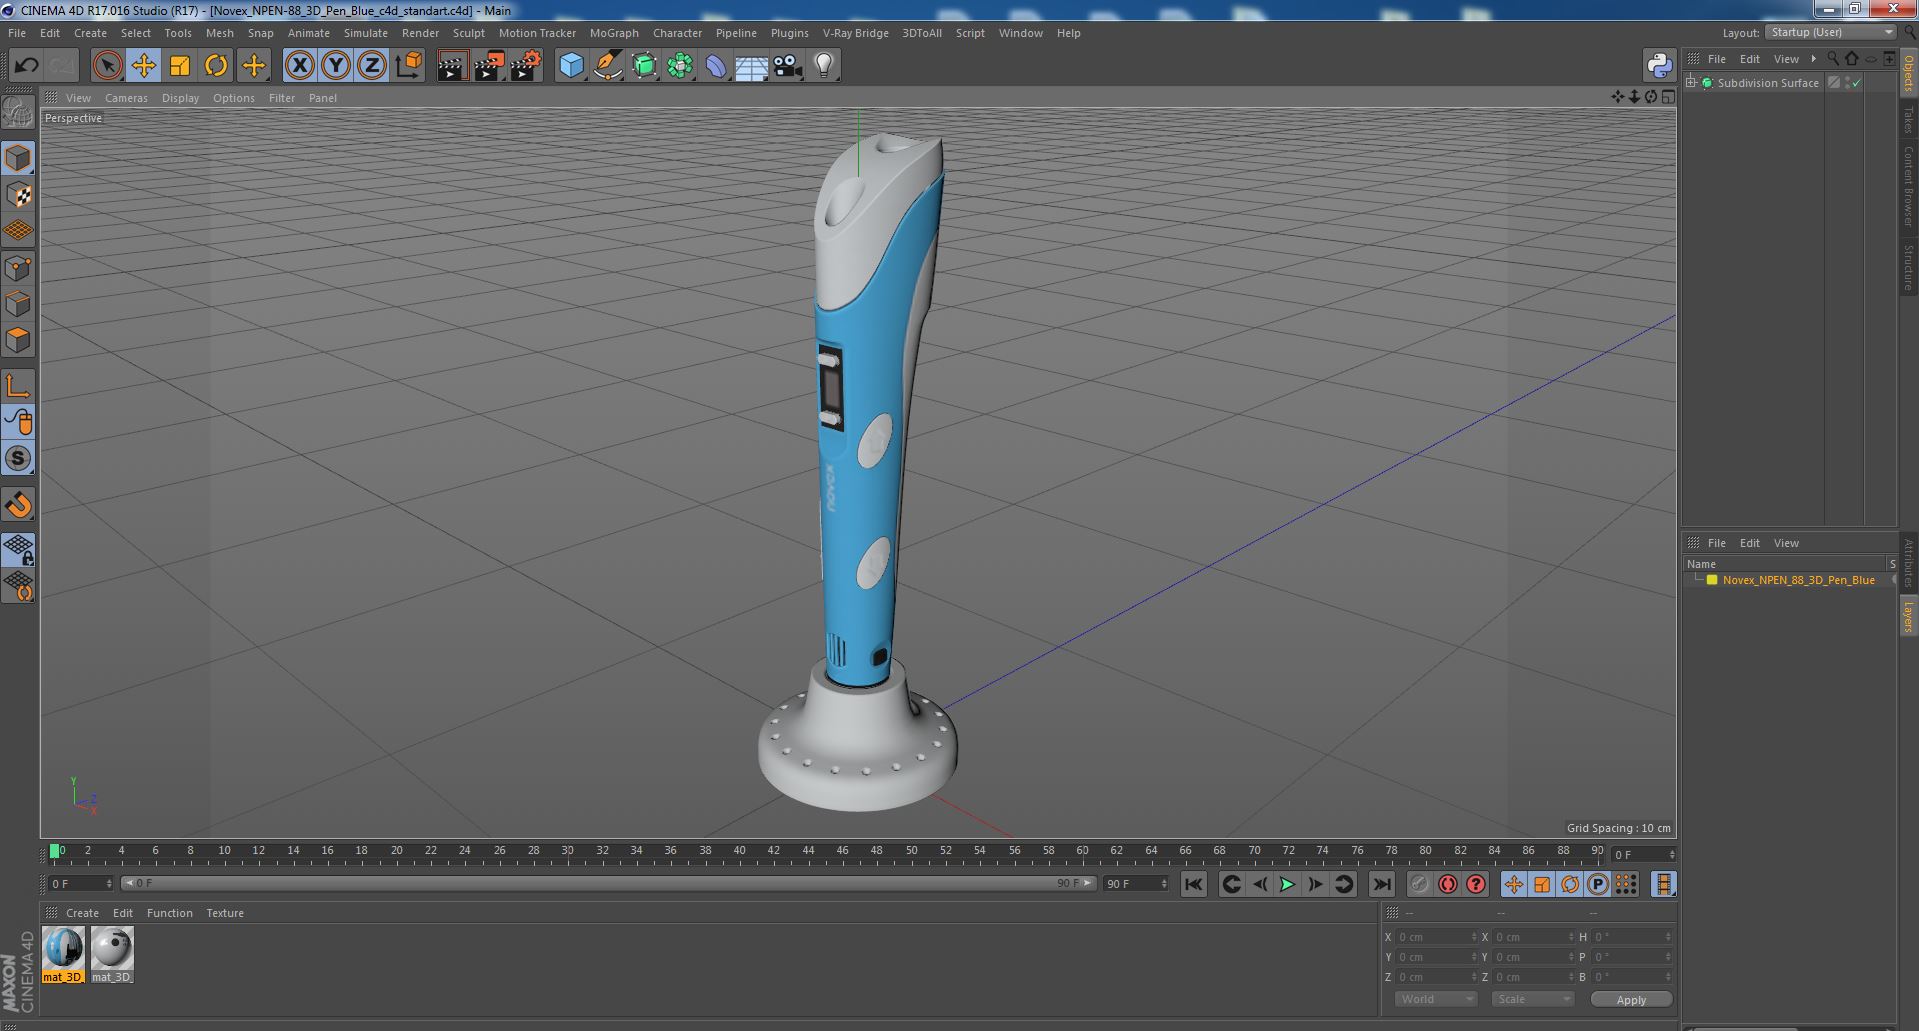Open the vertical Takes tab

1908,120
